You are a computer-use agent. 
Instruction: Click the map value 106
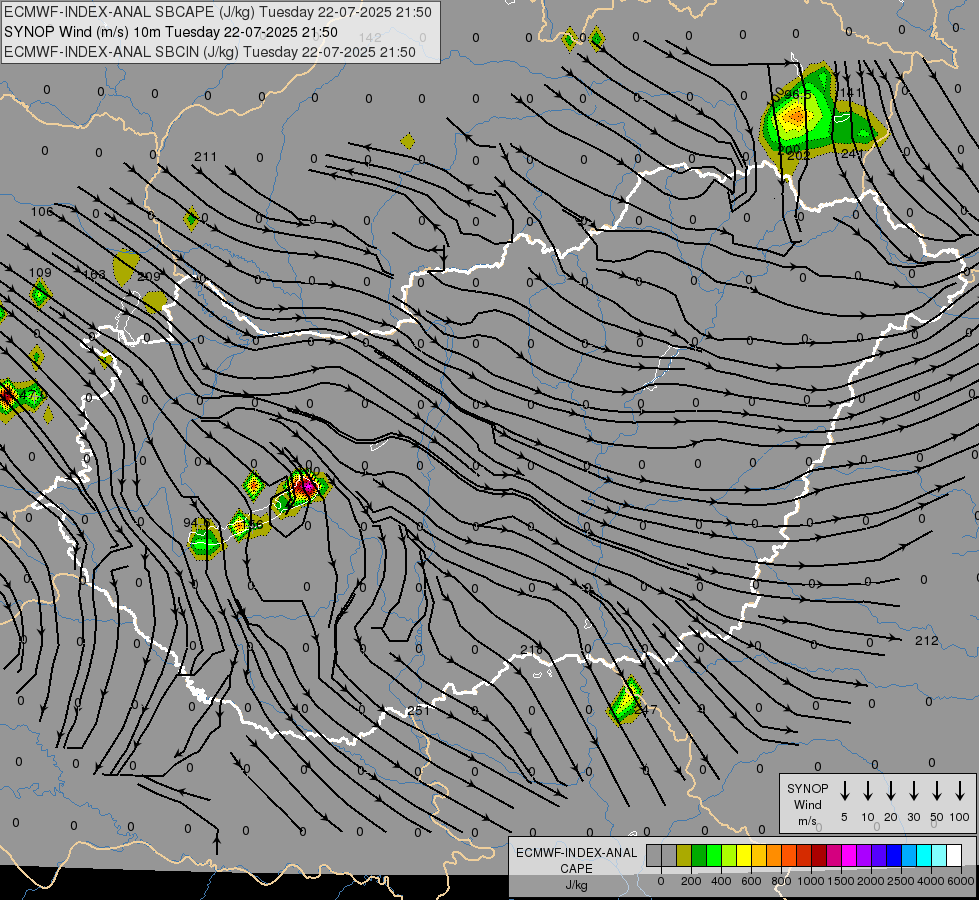[42, 212]
